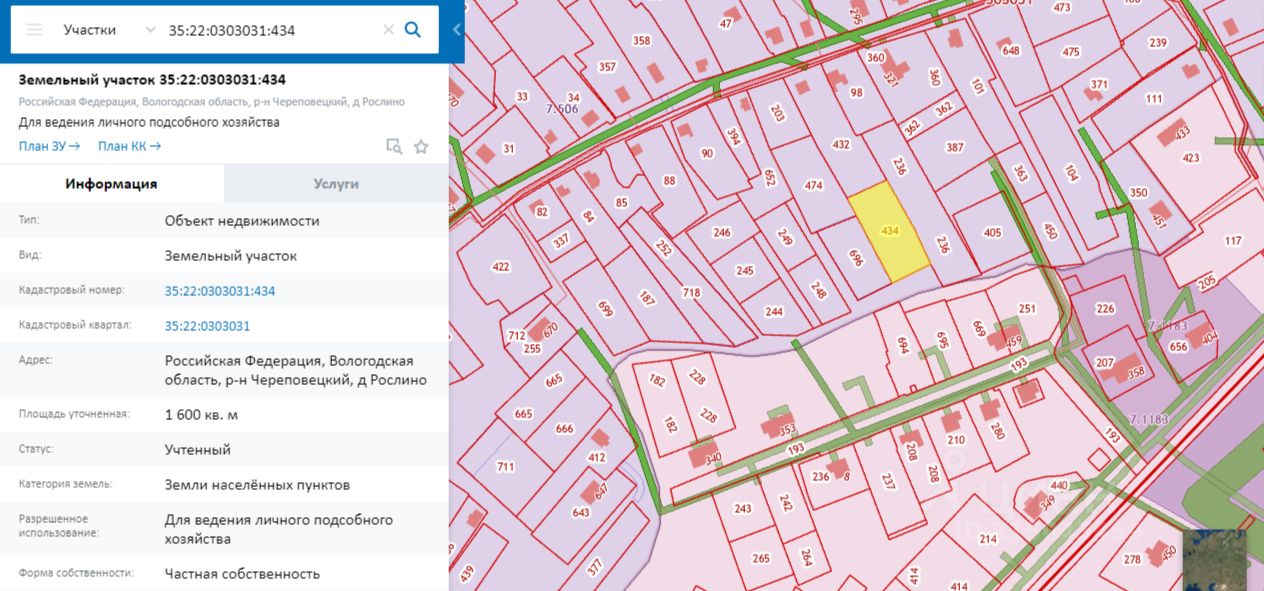Click the magnifier search icon
The image size is (1264, 591).
[412, 30]
